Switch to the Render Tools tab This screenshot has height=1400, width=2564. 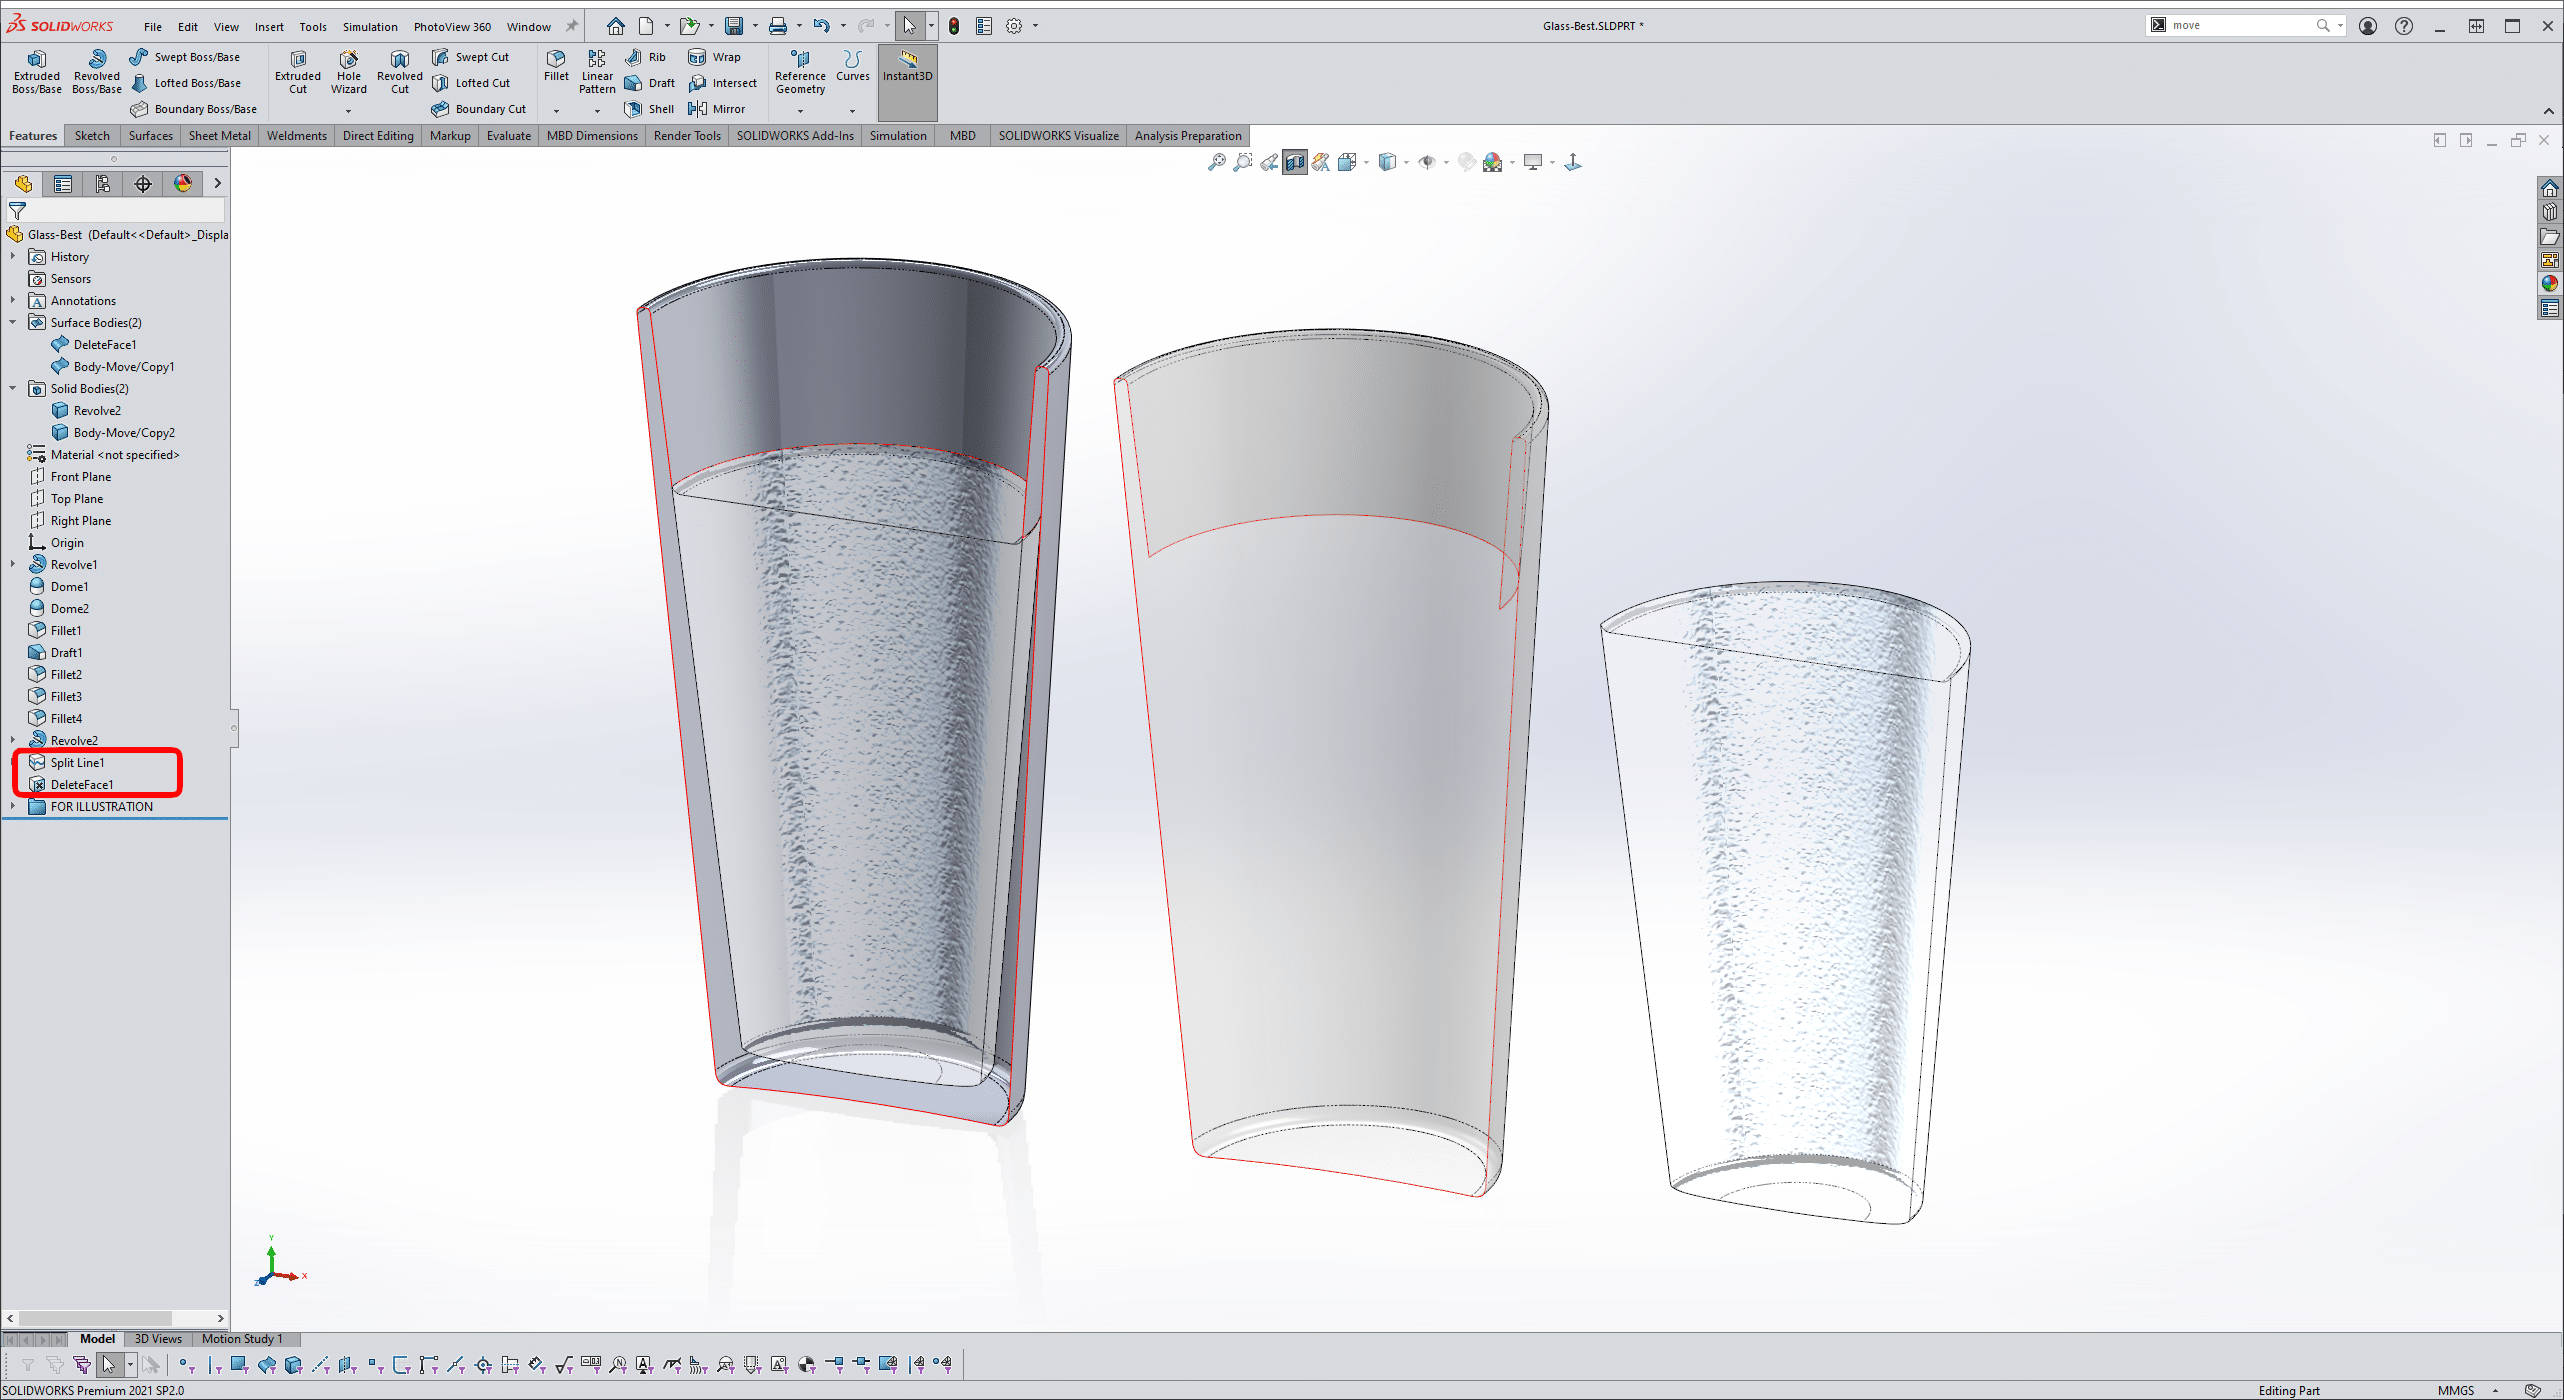tap(687, 136)
